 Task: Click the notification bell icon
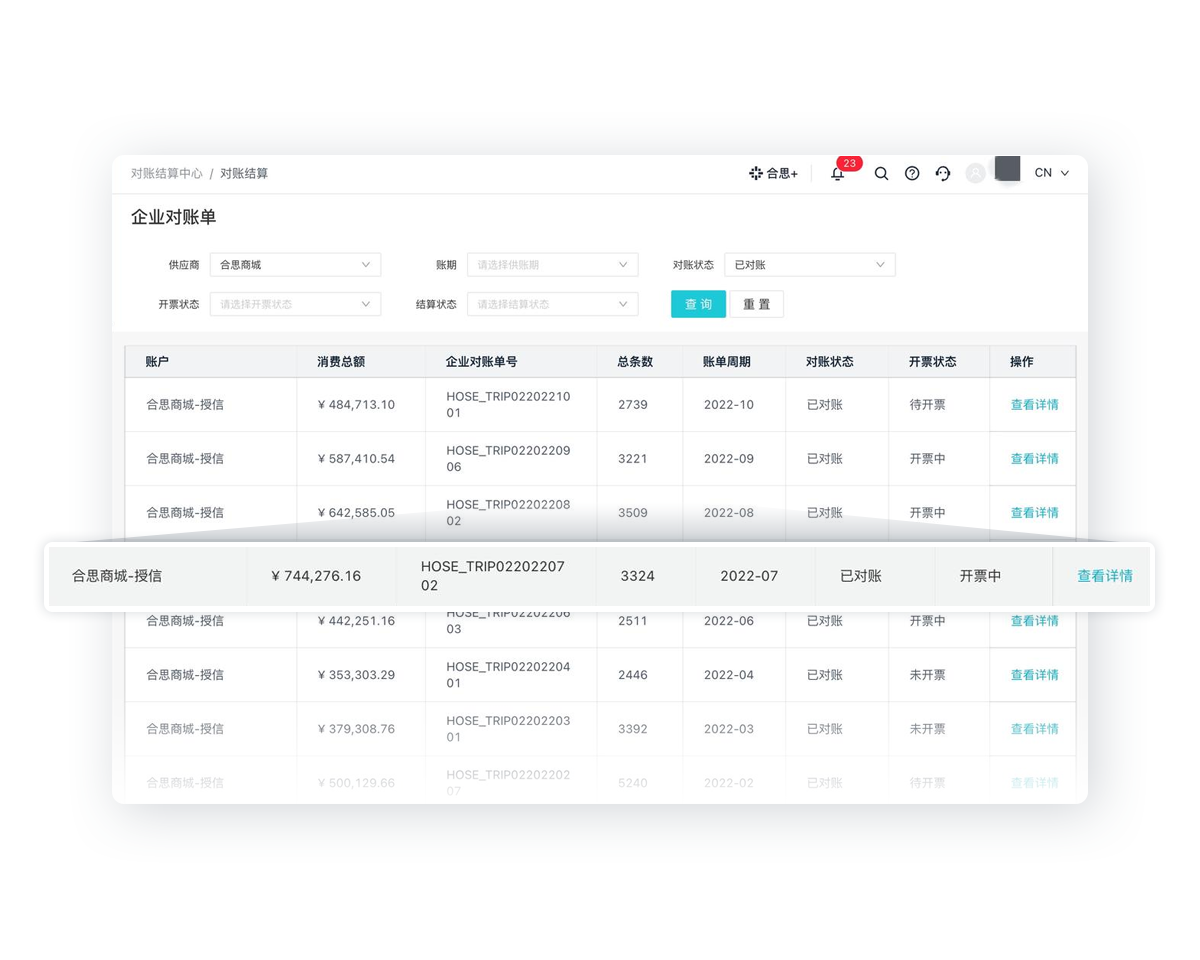[838, 174]
